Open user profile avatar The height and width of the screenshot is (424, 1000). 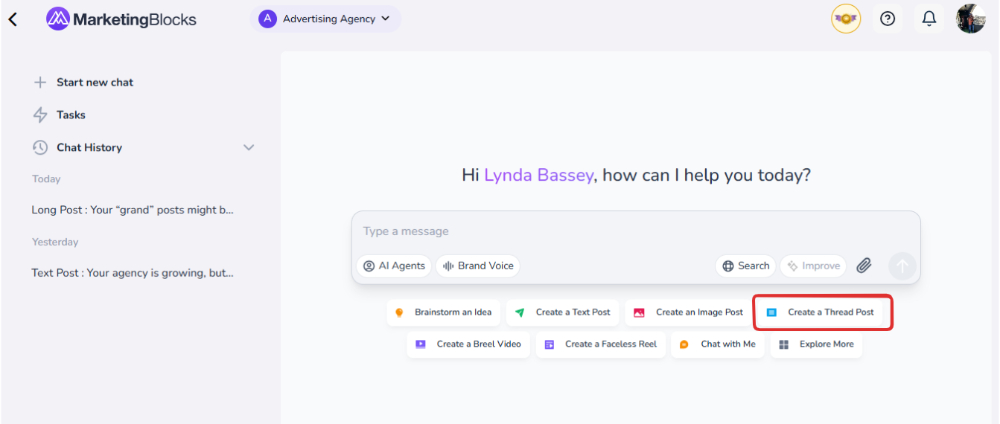970,19
